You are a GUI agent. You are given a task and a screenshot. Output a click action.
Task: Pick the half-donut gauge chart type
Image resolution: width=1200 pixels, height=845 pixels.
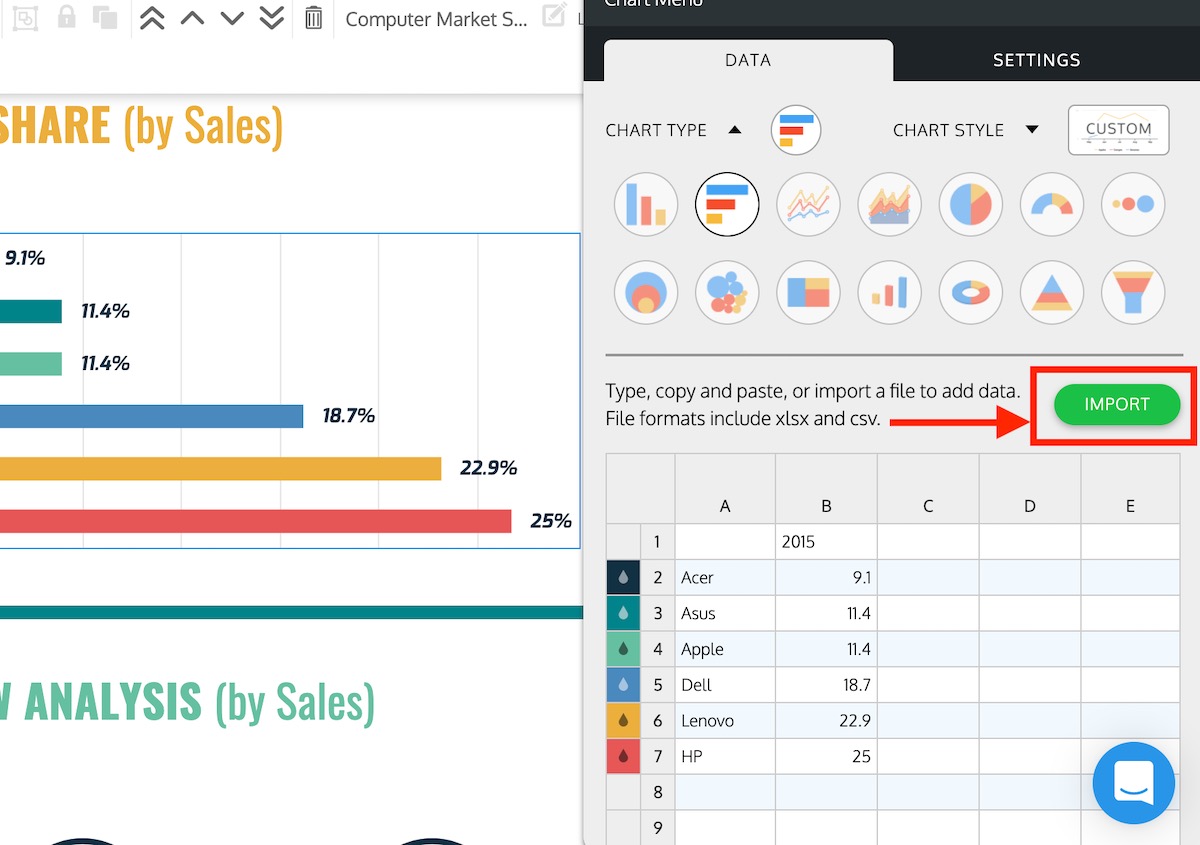coord(1052,204)
